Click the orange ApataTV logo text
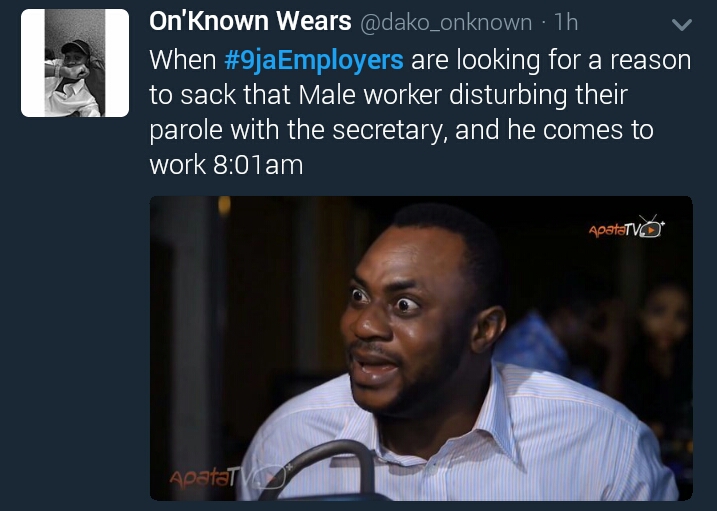 (x=613, y=231)
